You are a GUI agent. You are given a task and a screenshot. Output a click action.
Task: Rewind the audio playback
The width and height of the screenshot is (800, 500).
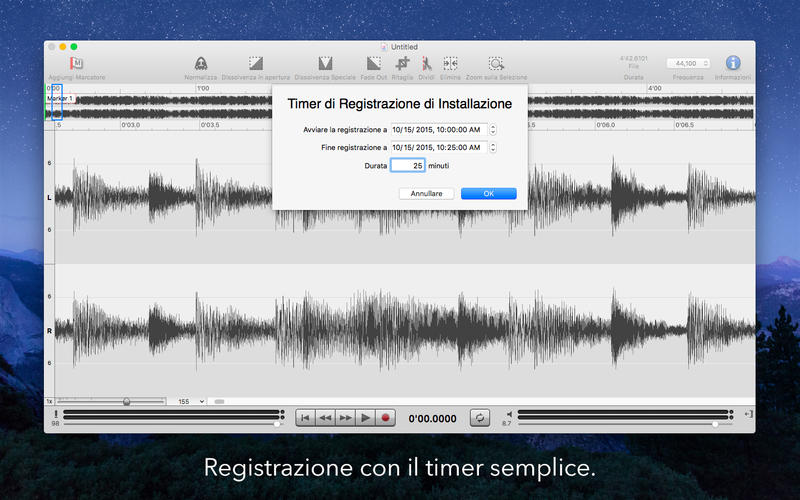click(x=325, y=418)
